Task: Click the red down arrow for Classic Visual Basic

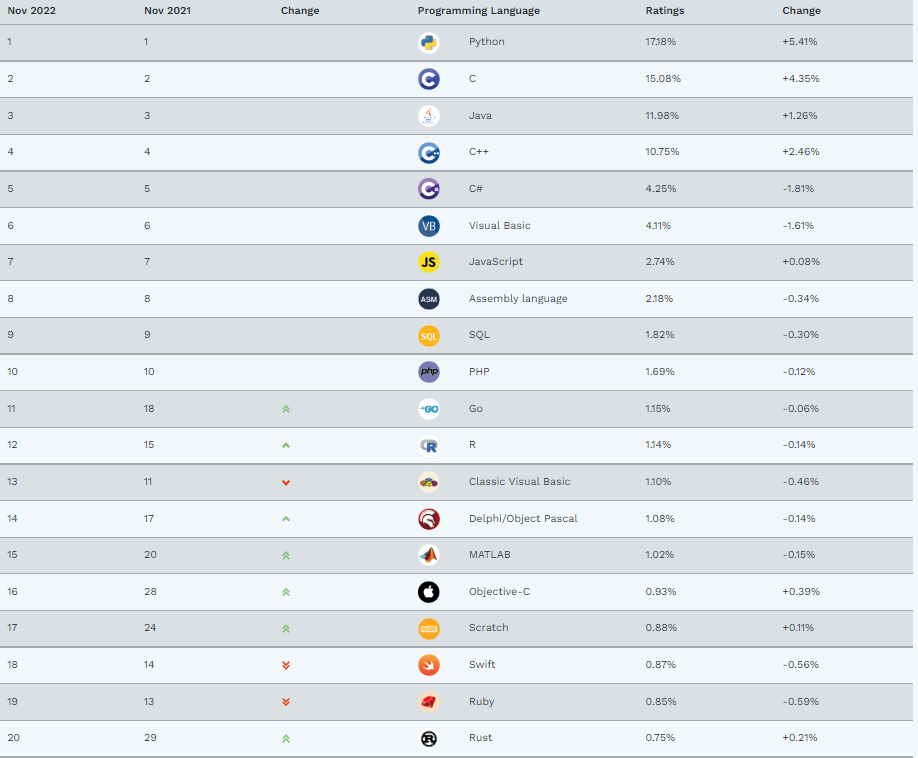Action: pos(286,482)
